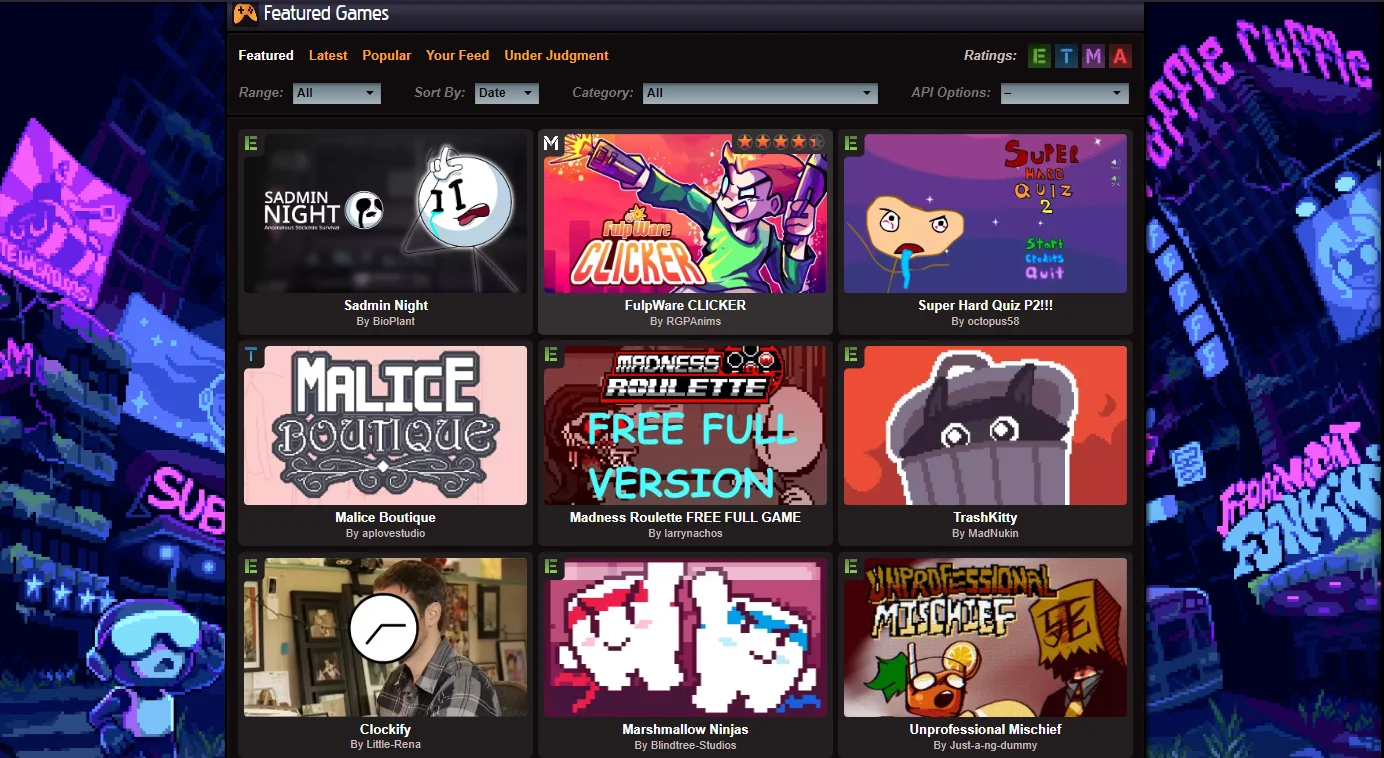Toggle the green E rating filter
This screenshot has width=1384, height=758.
(x=1040, y=56)
